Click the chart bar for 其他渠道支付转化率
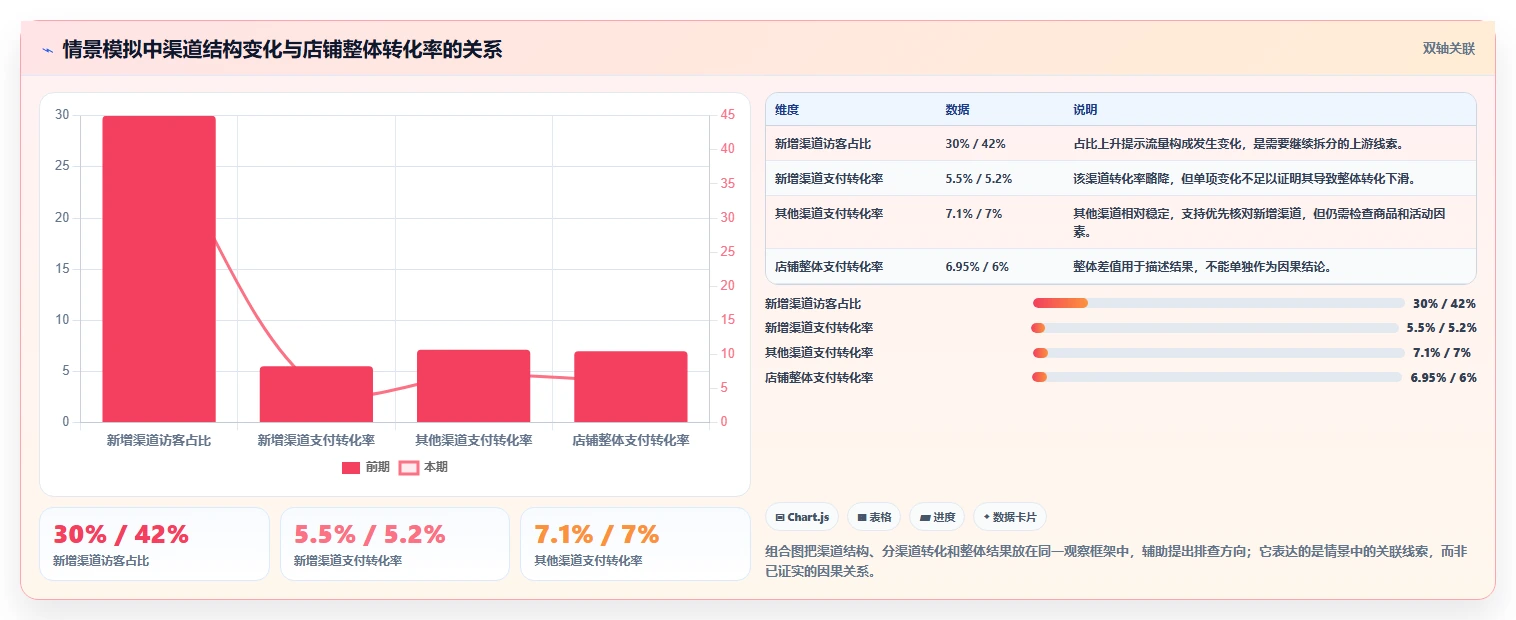The image size is (1516, 620). pyautogui.click(x=473, y=386)
